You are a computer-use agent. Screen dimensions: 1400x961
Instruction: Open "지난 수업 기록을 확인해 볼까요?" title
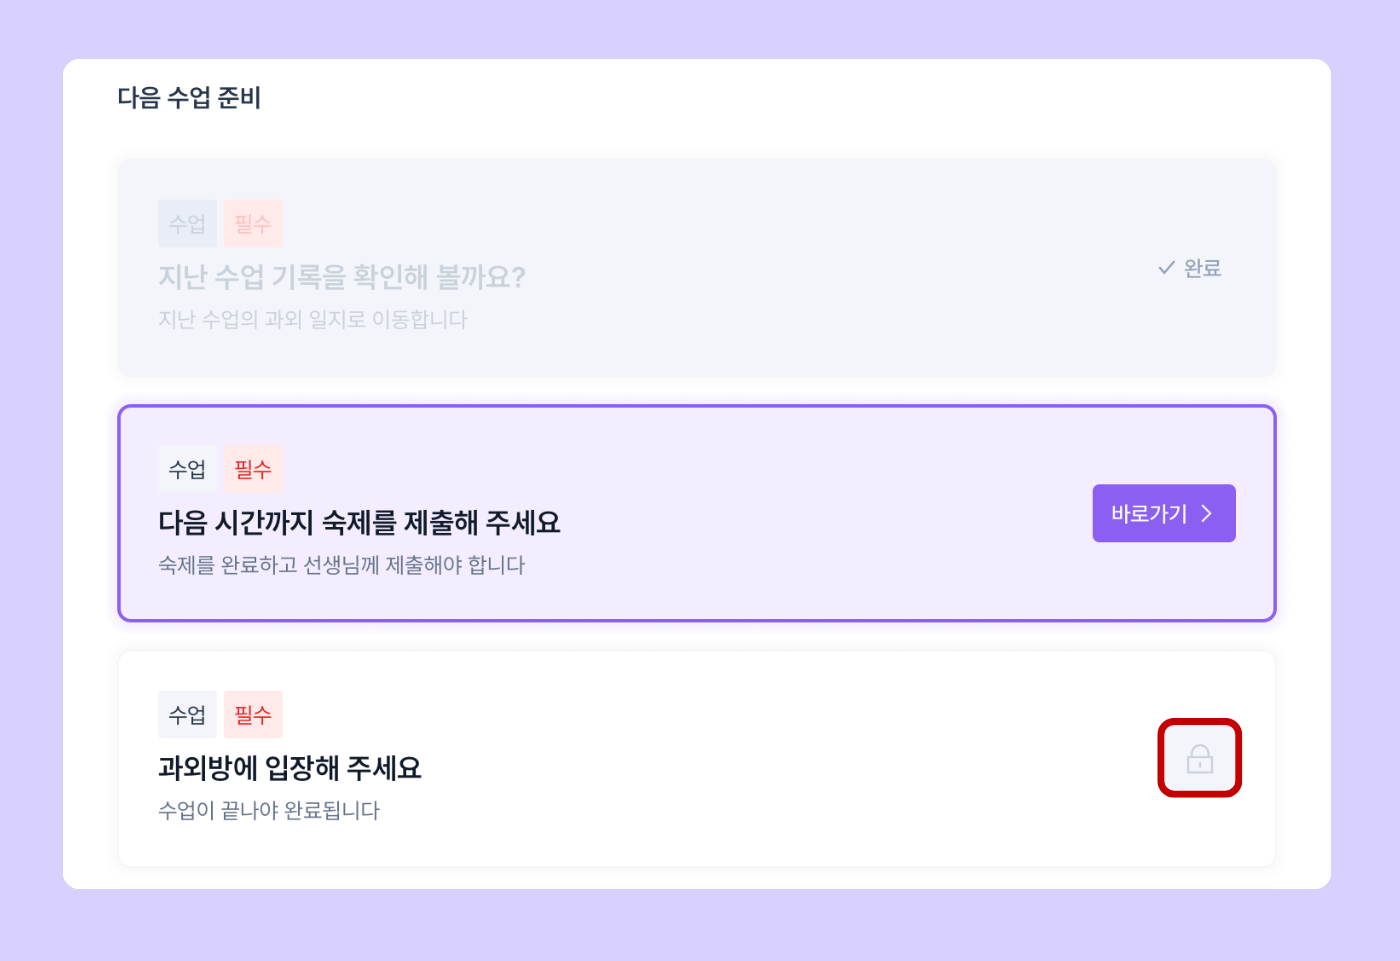342,277
